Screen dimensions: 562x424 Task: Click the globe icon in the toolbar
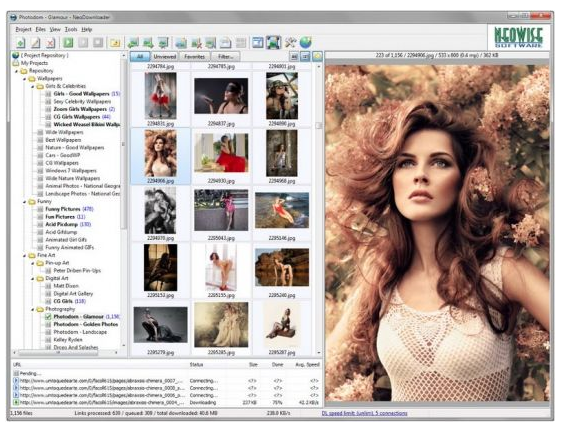[305, 43]
